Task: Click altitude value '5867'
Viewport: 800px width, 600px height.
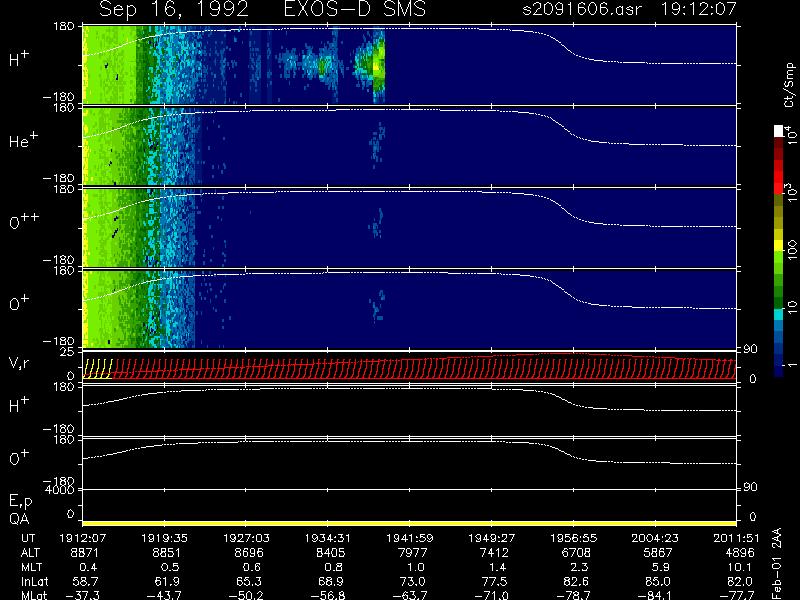Action: click(x=658, y=553)
